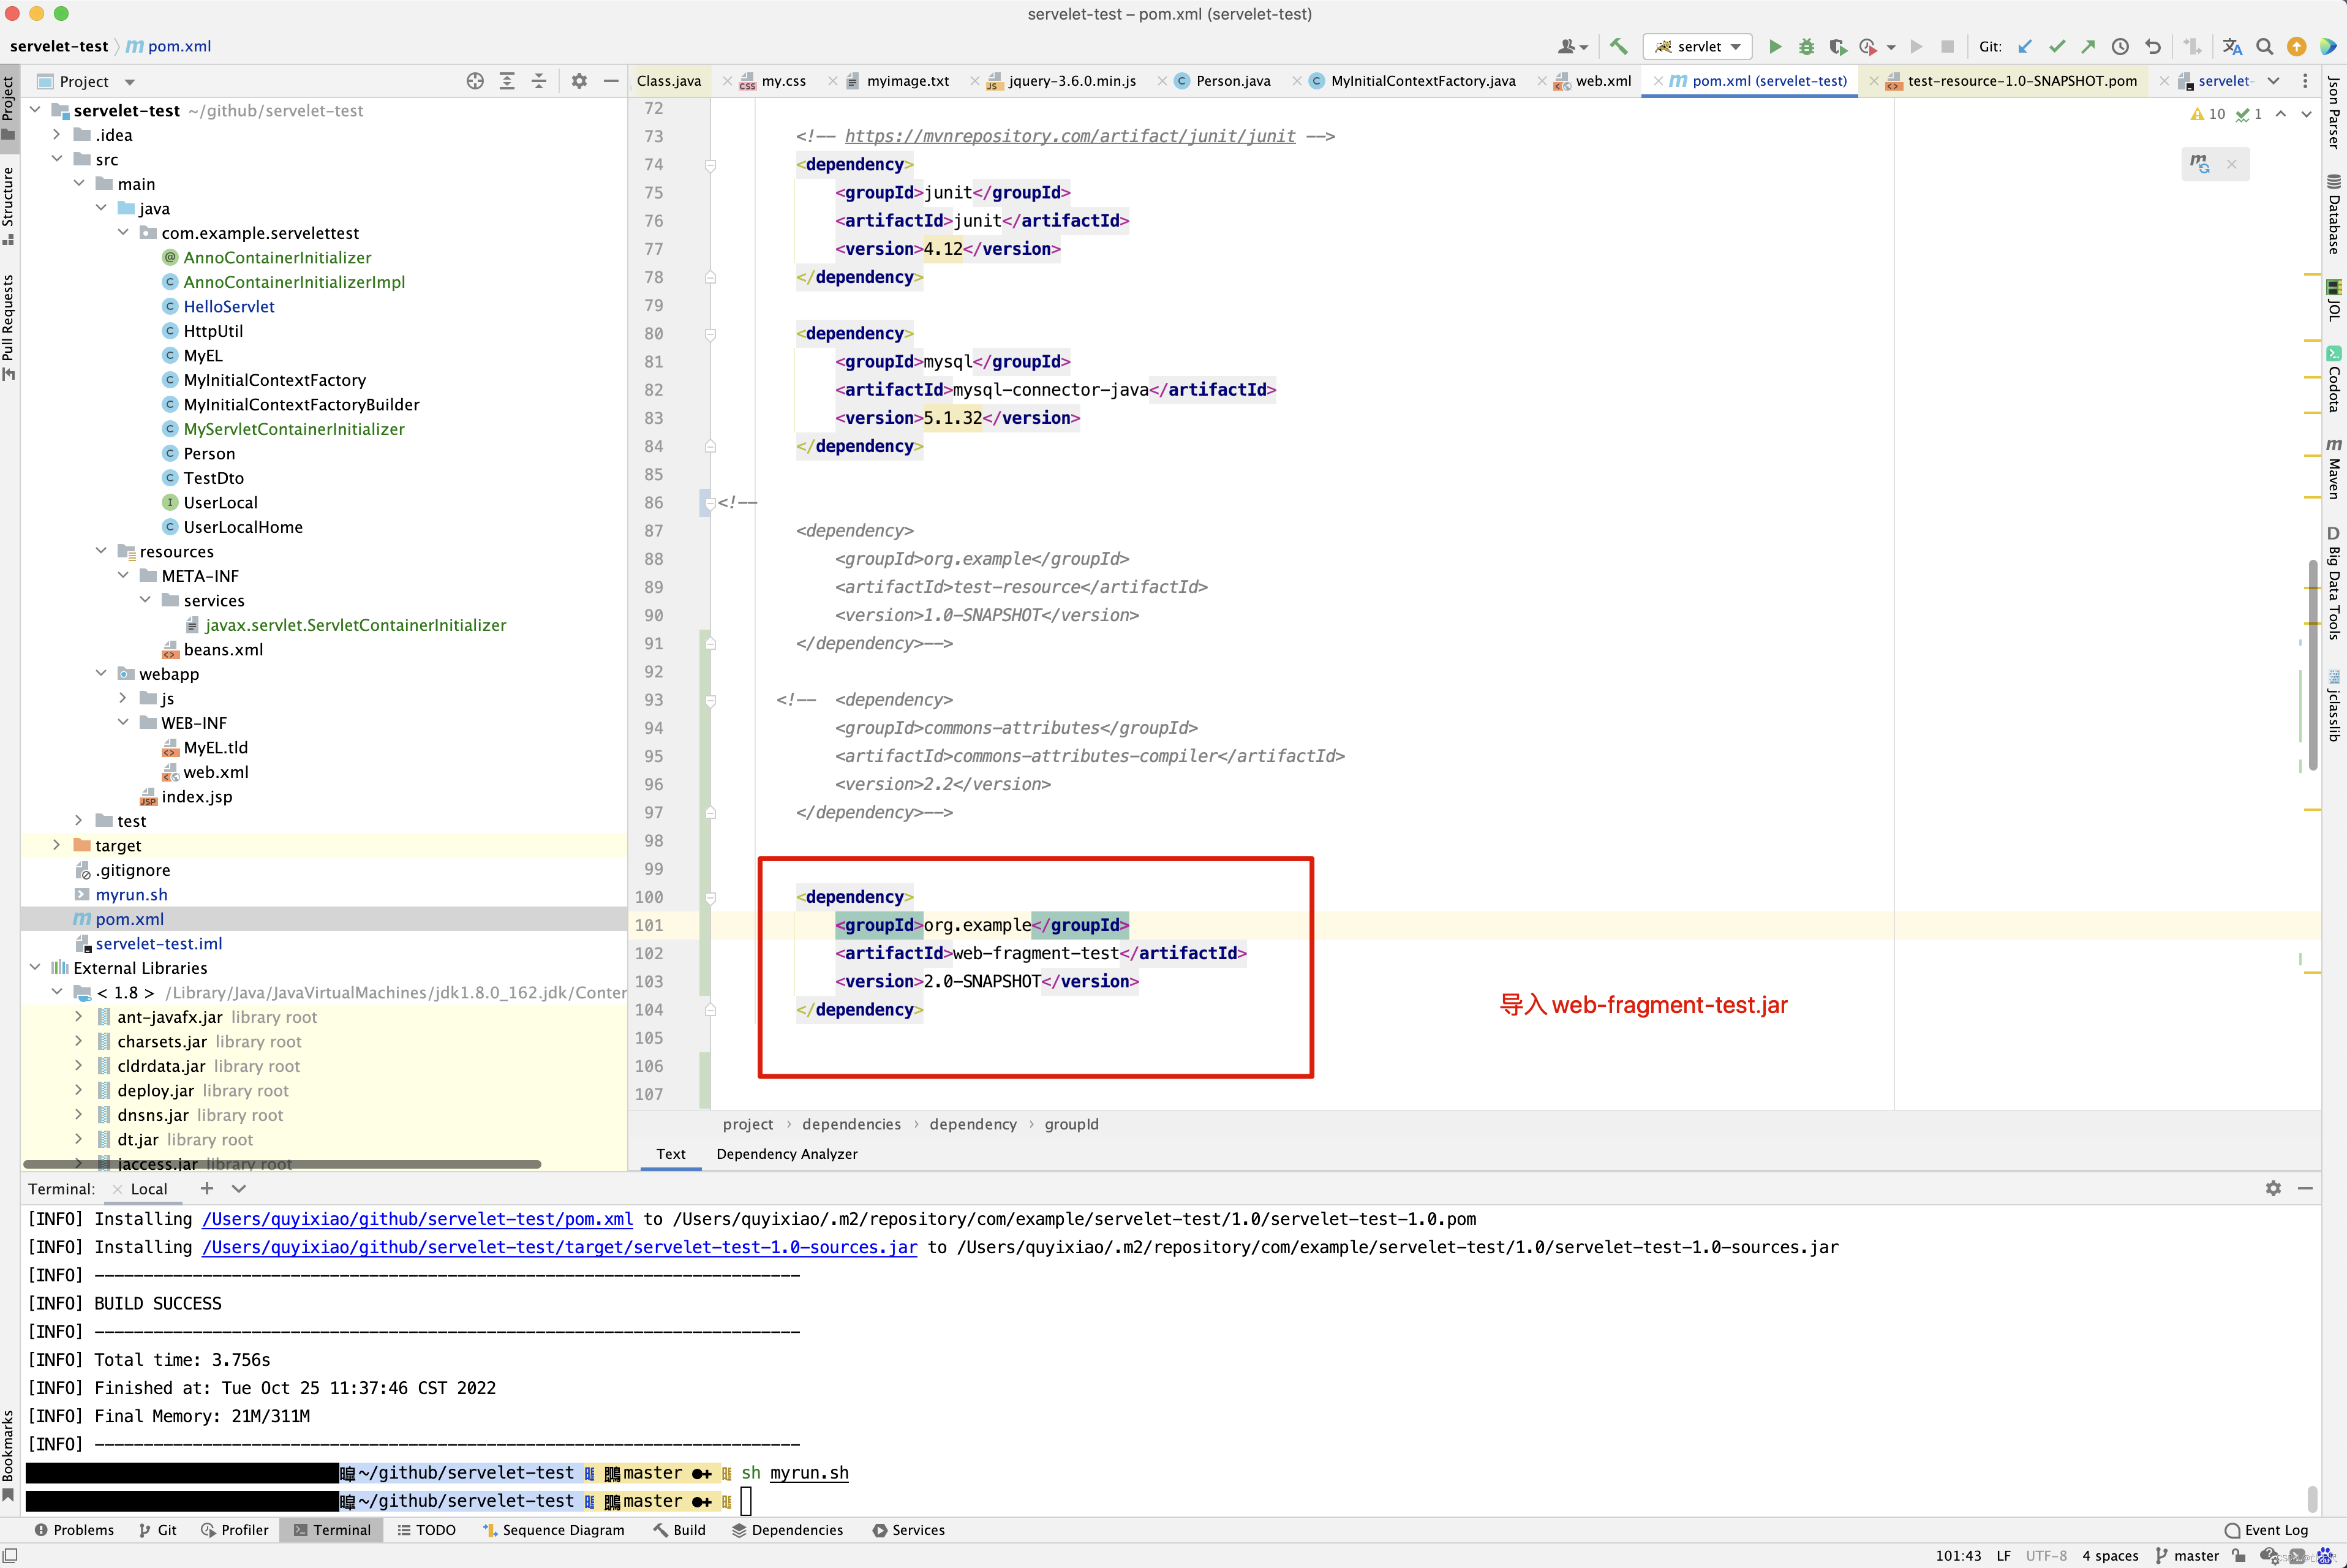
Task: Click the Build hammer icon
Action: [1619, 46]
